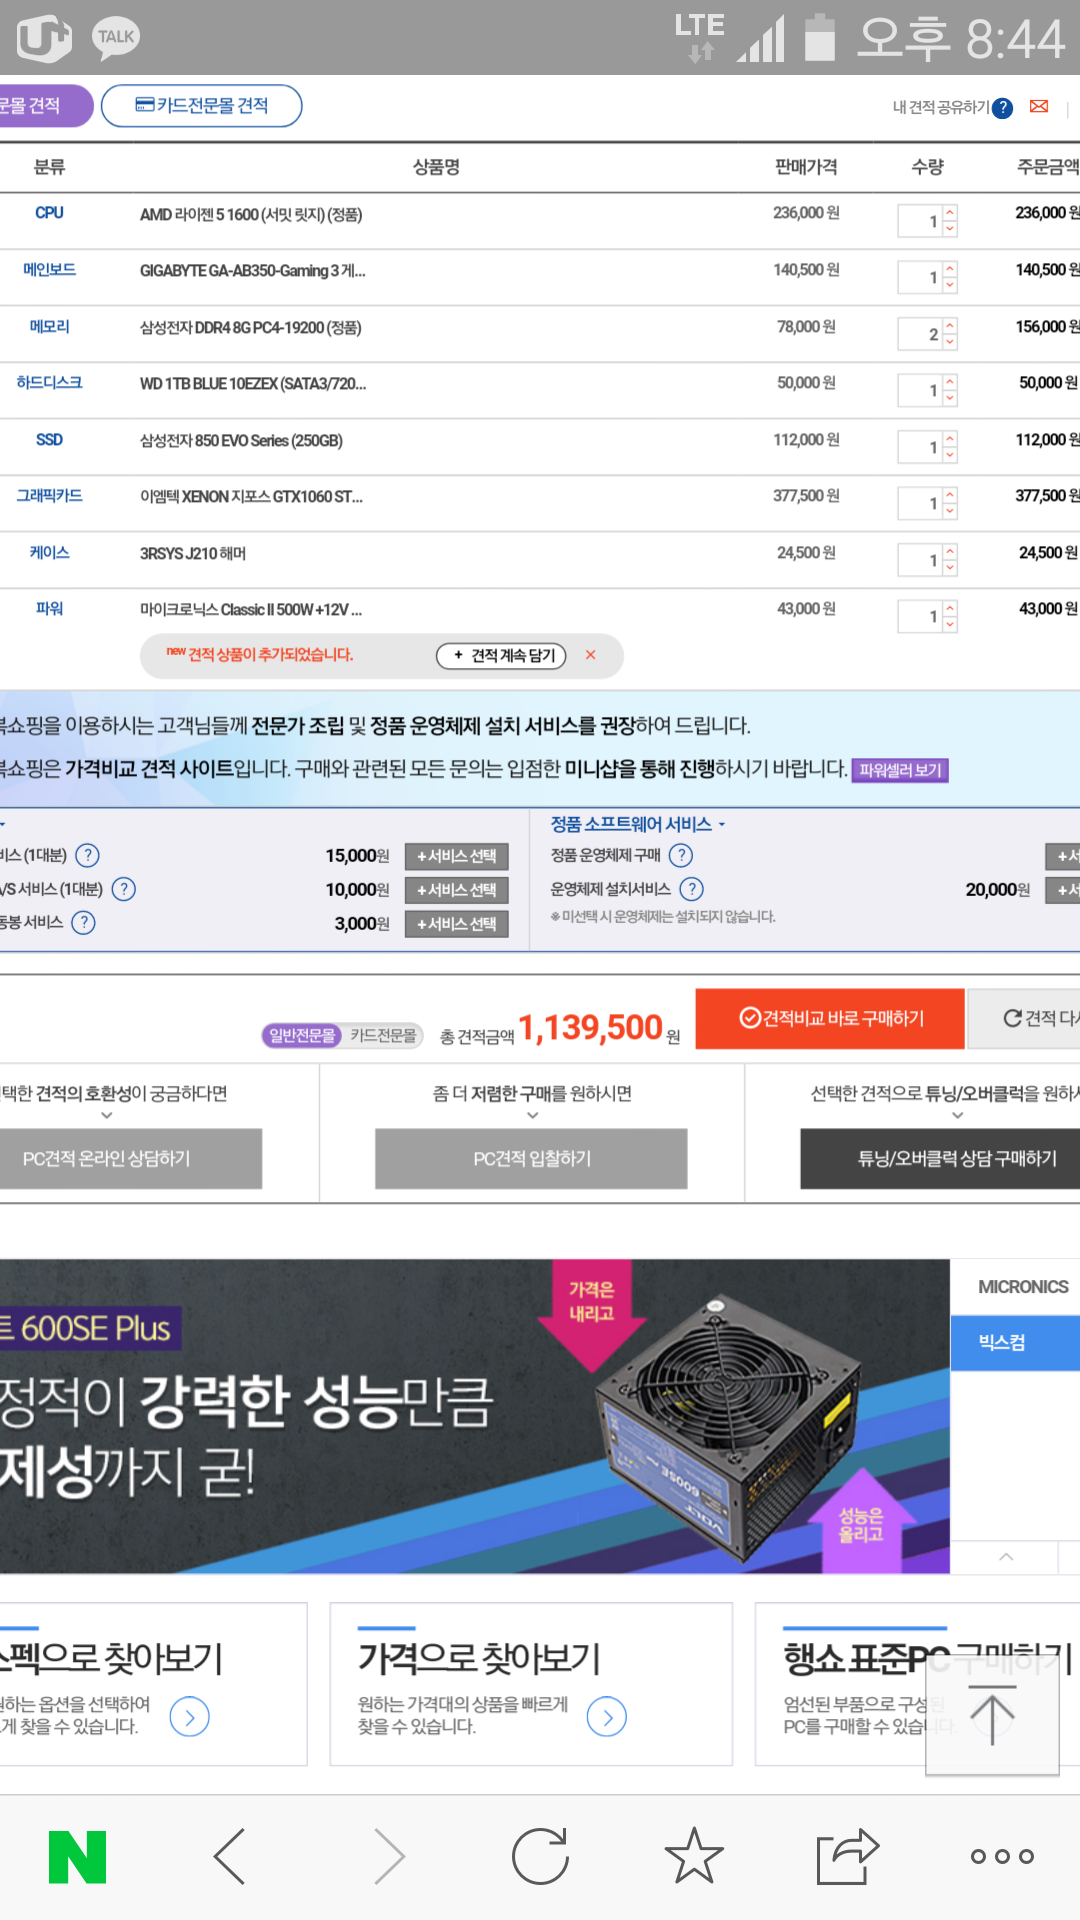Open help icon for 운영체제 설치서비스
The width and height of the screenshot is (1080, 1920).
(692, 889)
